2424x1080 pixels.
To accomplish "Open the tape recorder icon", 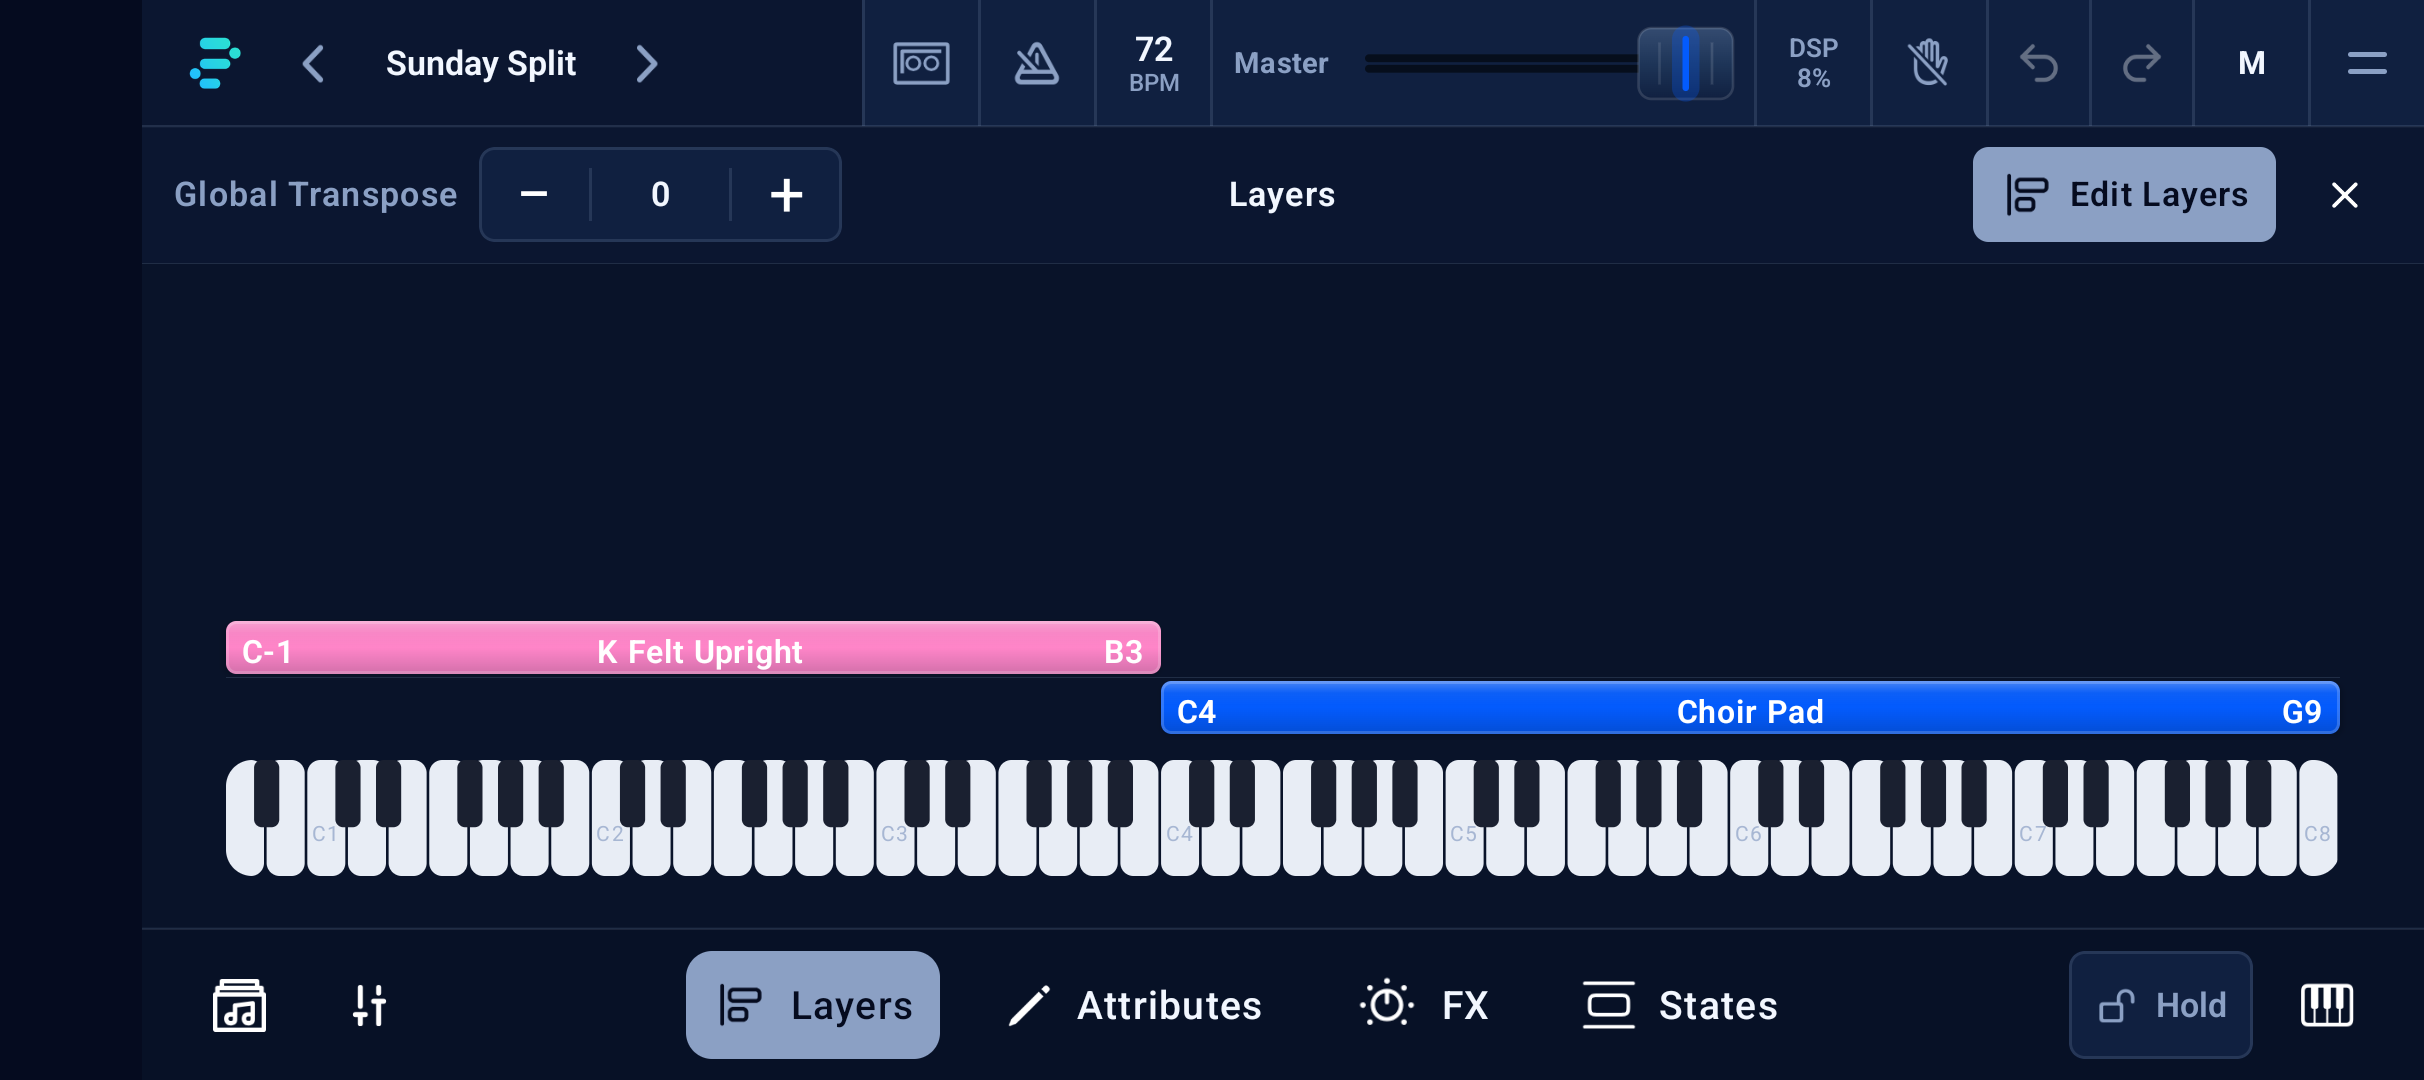I will coord(921,63).
